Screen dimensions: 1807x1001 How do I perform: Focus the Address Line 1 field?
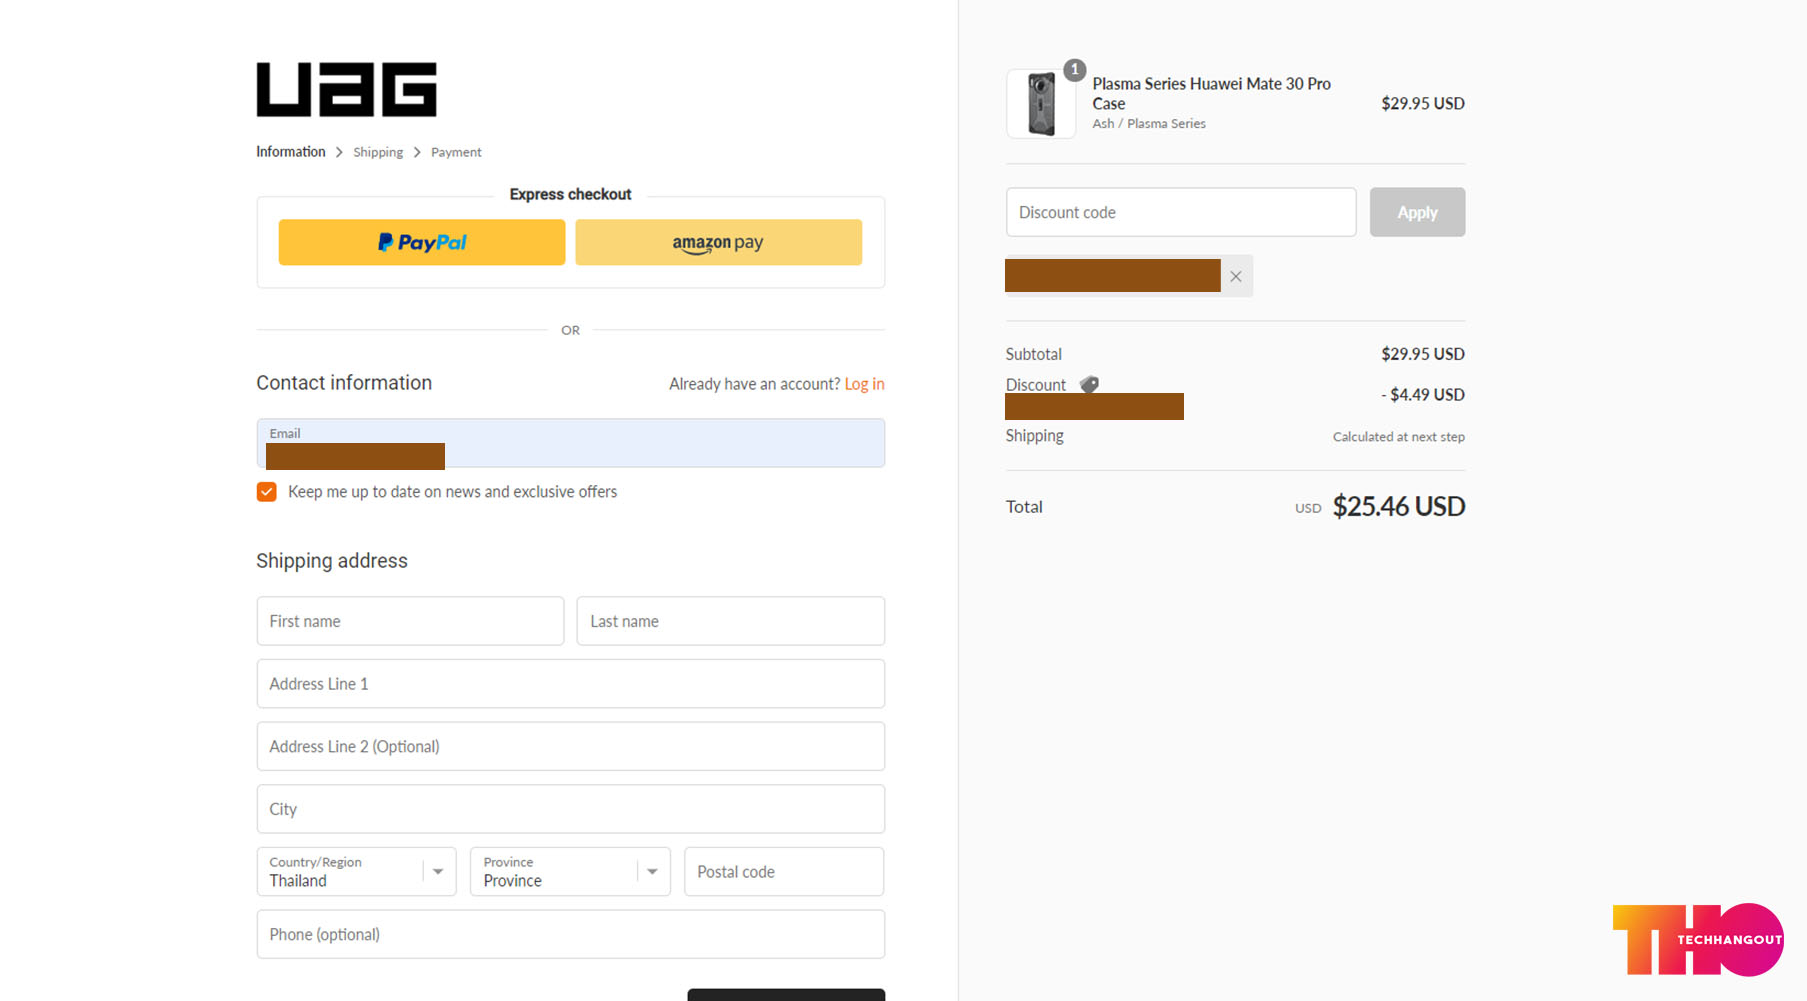coord(570,684)
